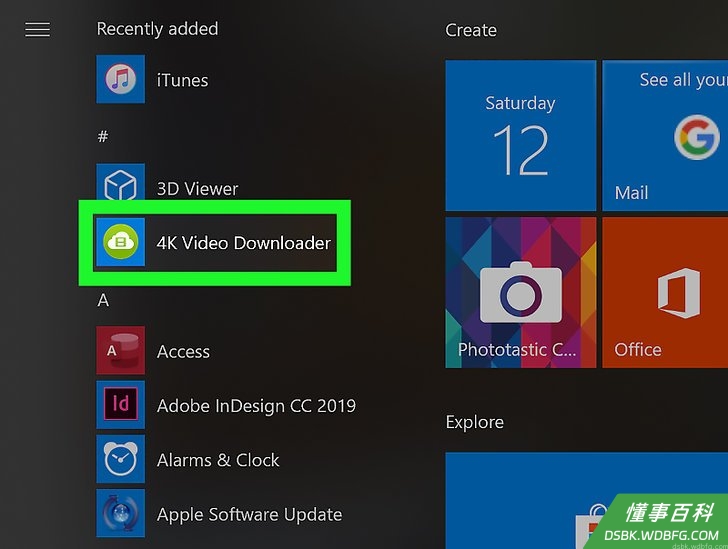Click the iTunes app icon
The height and width of the screenshot is (549, 728).
coord(121,79)
